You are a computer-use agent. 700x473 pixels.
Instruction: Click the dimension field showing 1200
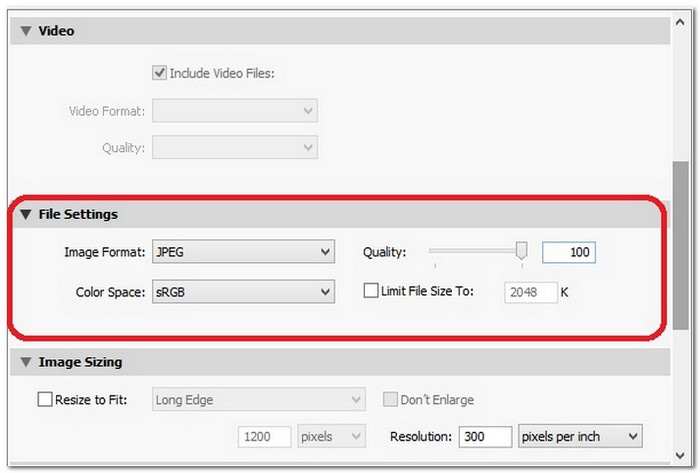click(x=264, y=437)
